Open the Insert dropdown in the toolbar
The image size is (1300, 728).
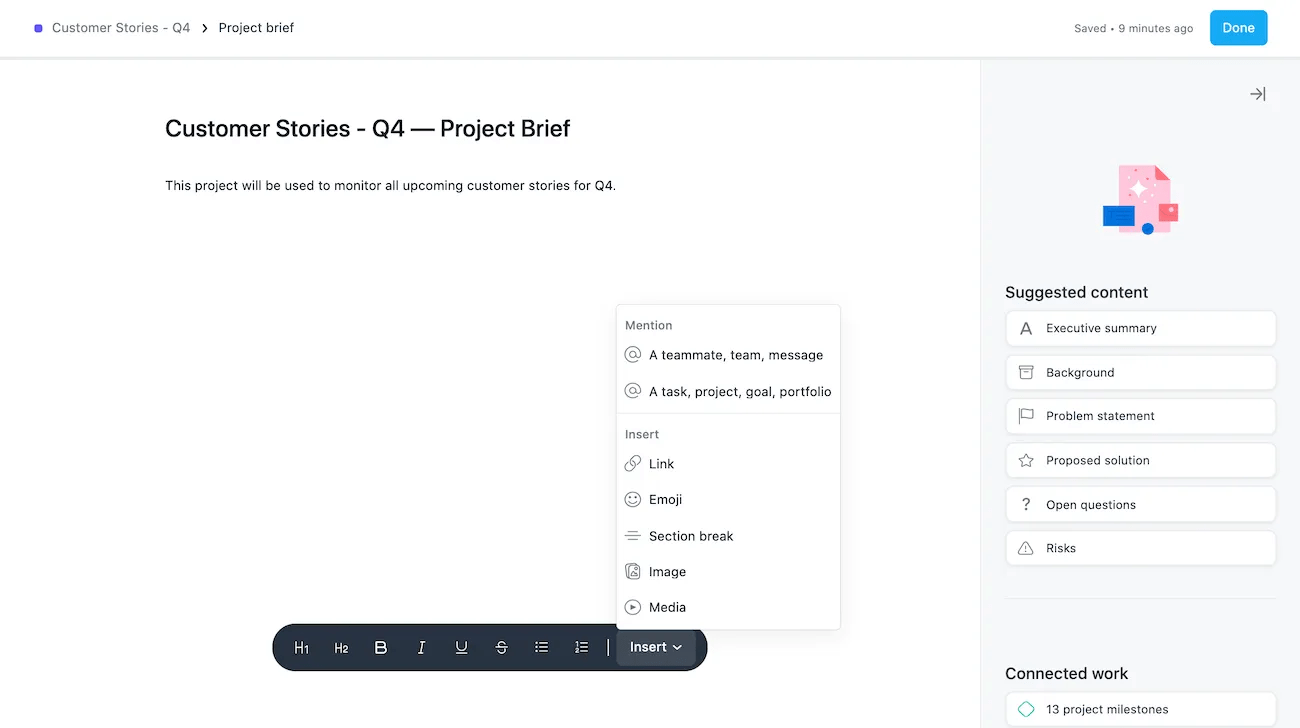[x=655, y=647]
